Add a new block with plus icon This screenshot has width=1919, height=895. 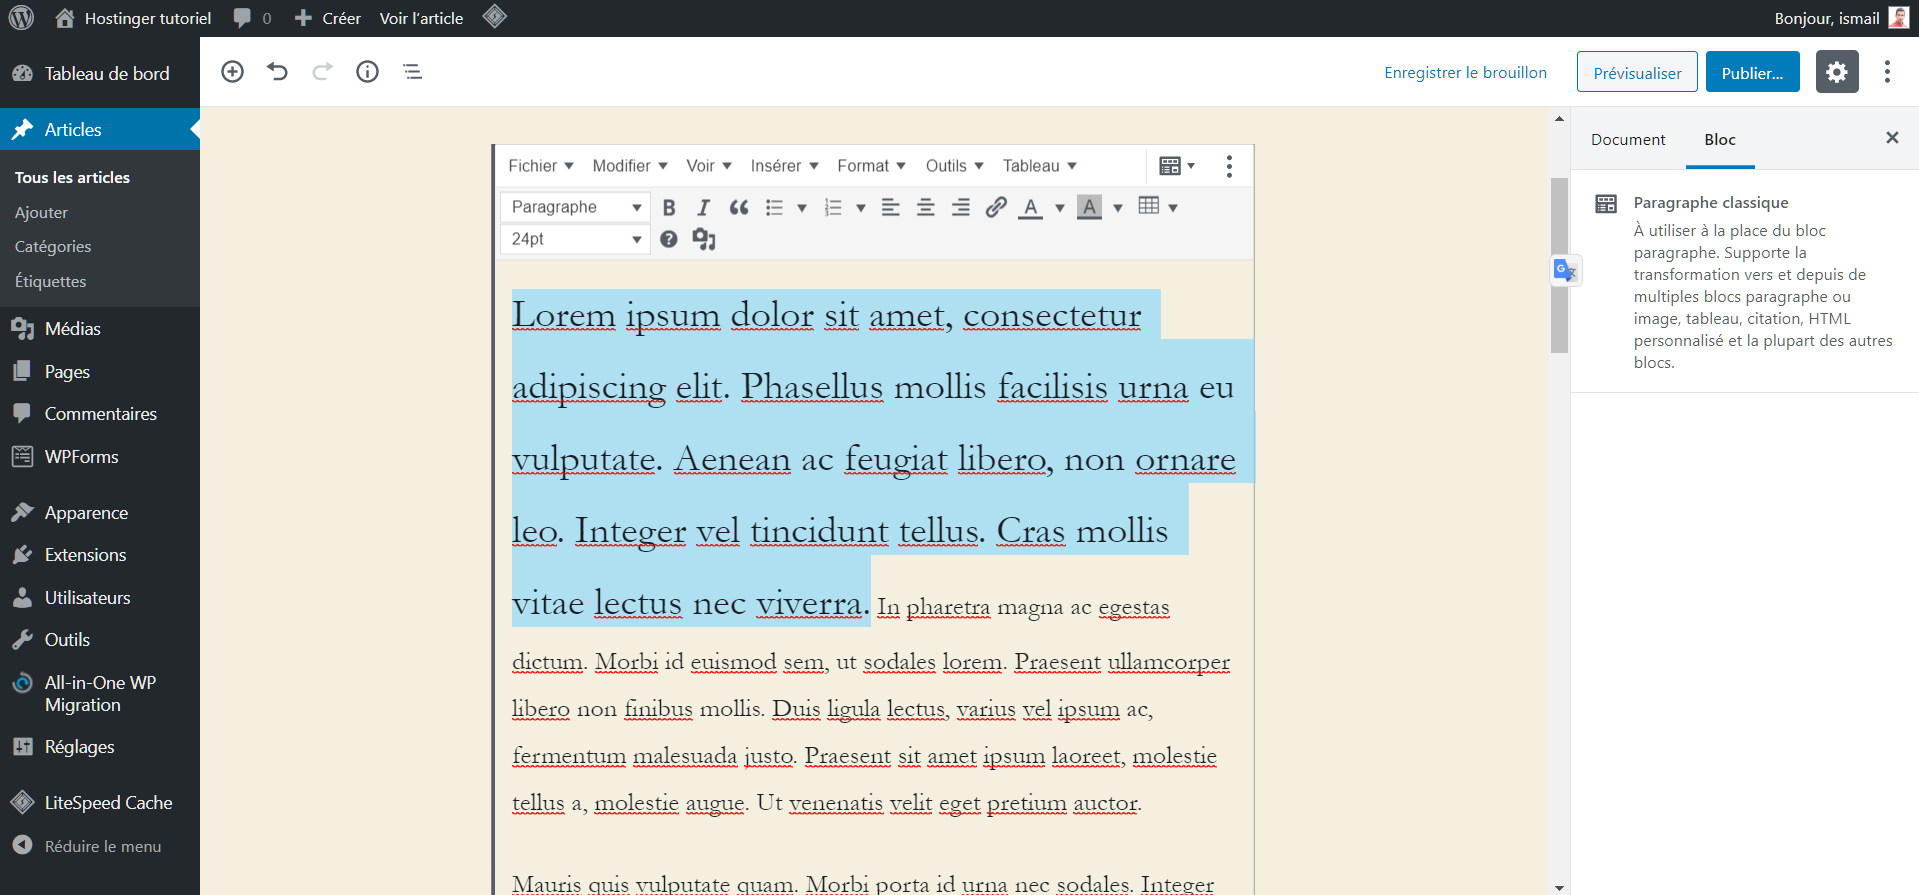pos(232,71)
